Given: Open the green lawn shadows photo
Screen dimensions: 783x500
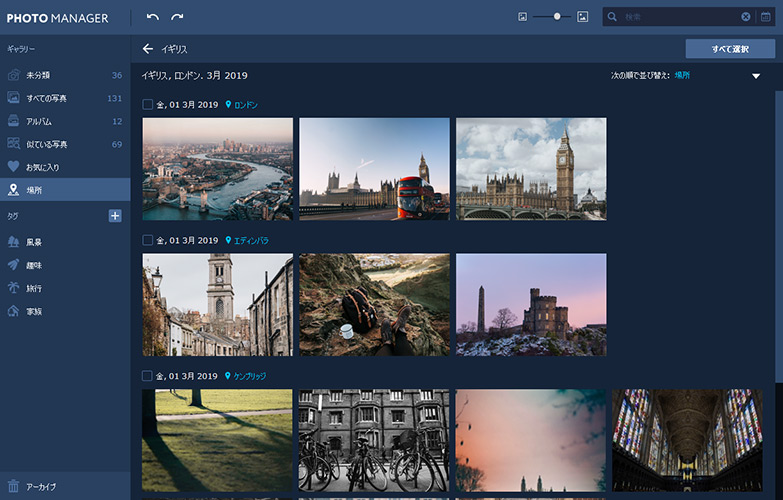Looking at the screenshot, I should pyautogui.click(x=217, y=441).
